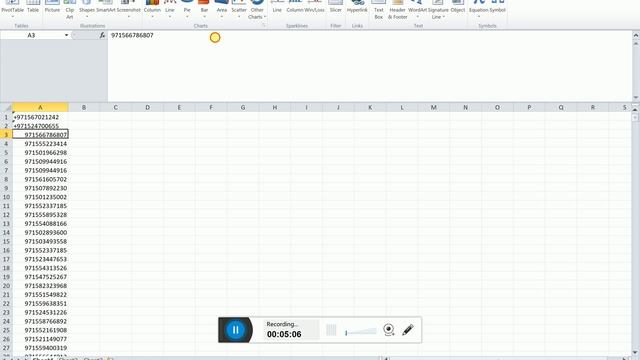Viewport: 640px width, 360px height.
Task: Insert a Text Box
Action: click(x=379, y=10)
